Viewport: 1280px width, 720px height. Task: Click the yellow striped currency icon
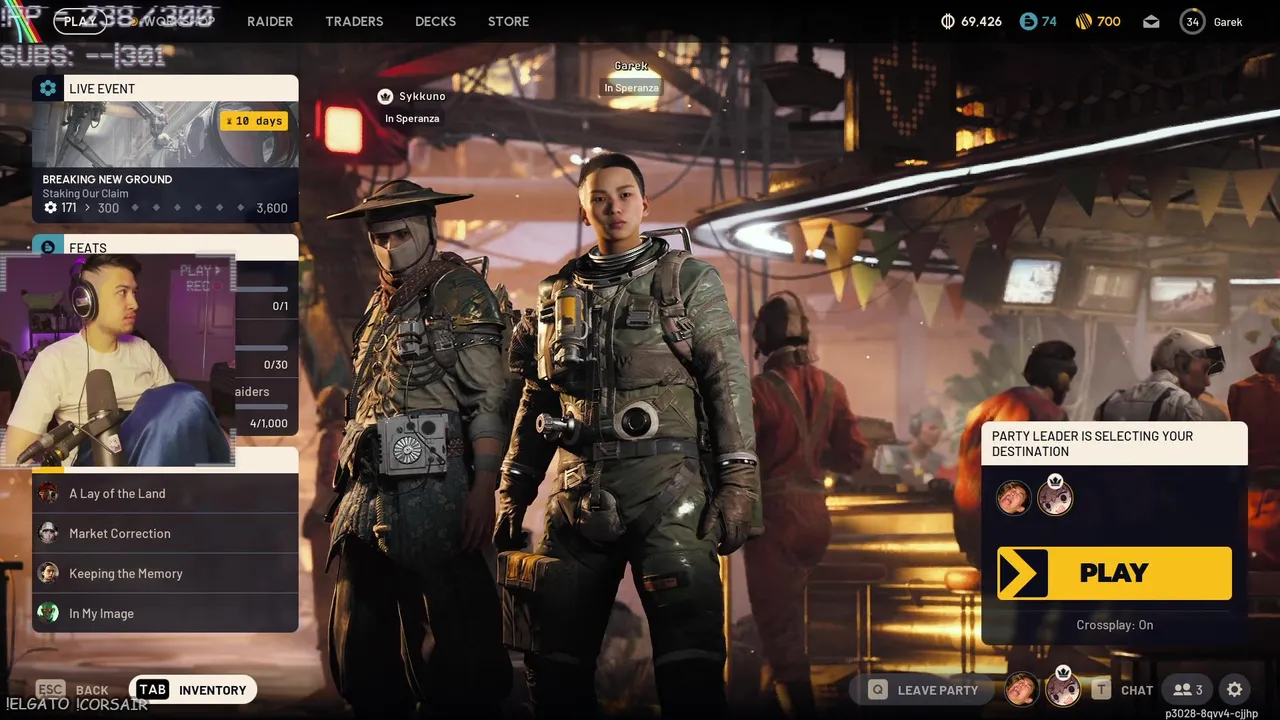1084,21
